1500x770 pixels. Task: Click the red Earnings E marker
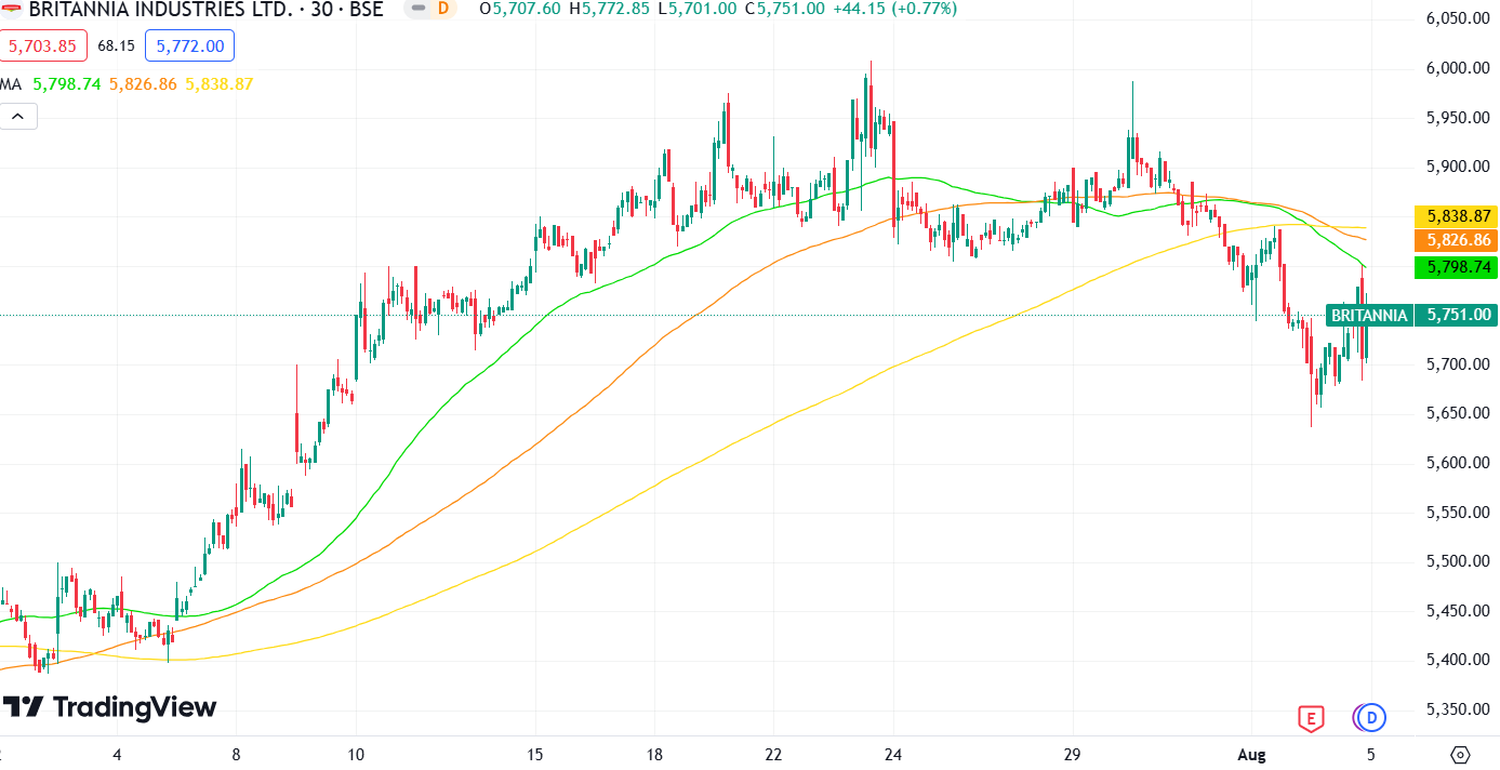[x=1310, y=717]
